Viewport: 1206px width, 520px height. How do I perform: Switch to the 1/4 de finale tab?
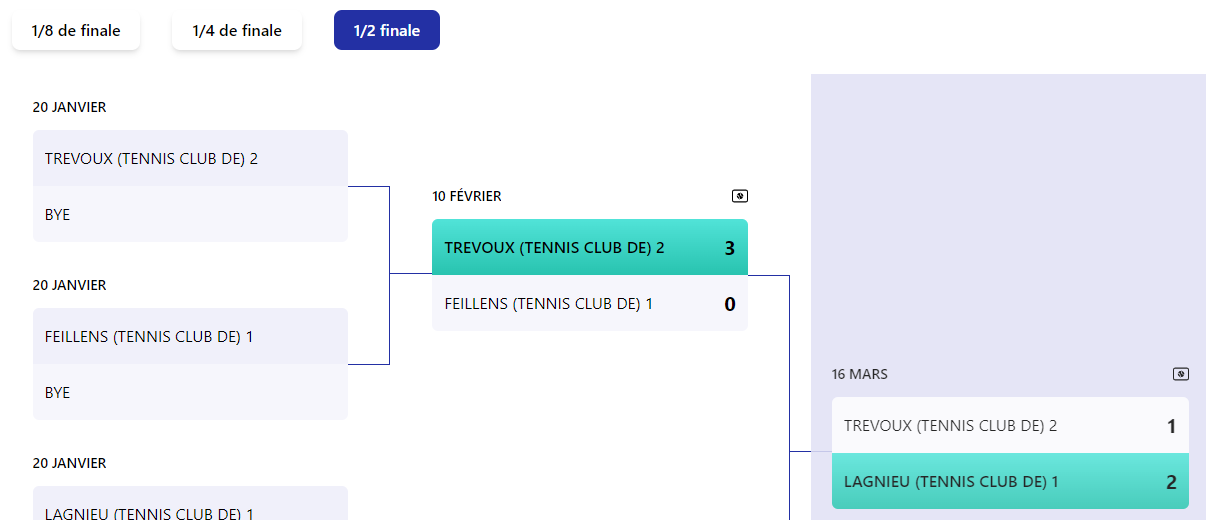[237, 31]
